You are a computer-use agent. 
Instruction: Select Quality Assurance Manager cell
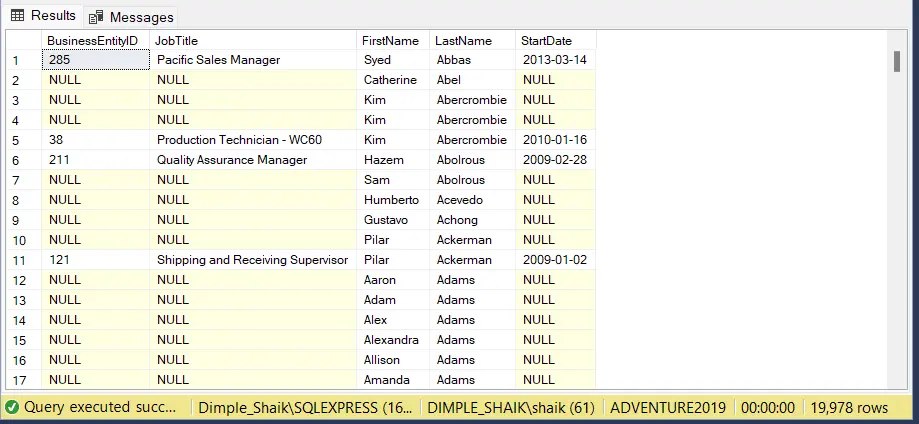click(231, 160)
